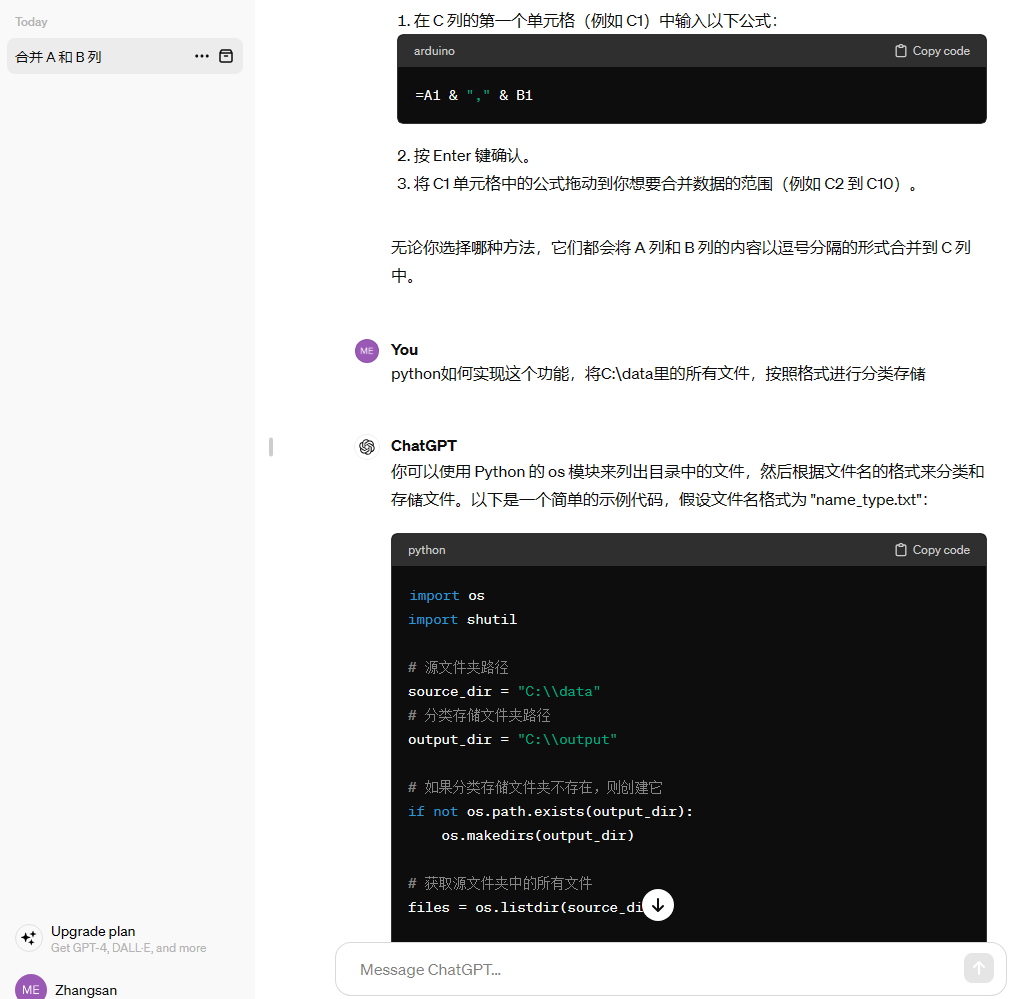
Task: Click the sparkle icon beside Upgrade plan
Action: pyautogui.click(x=28, y=938)
